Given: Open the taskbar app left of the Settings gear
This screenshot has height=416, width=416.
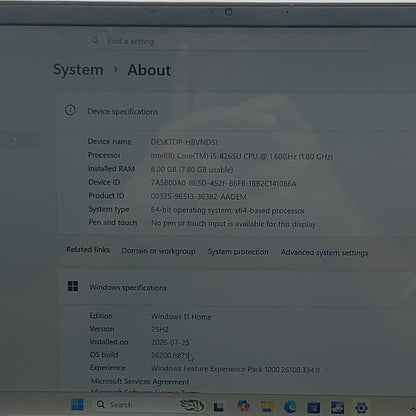Looking at the screenshot, I should [x=337, y=407].
